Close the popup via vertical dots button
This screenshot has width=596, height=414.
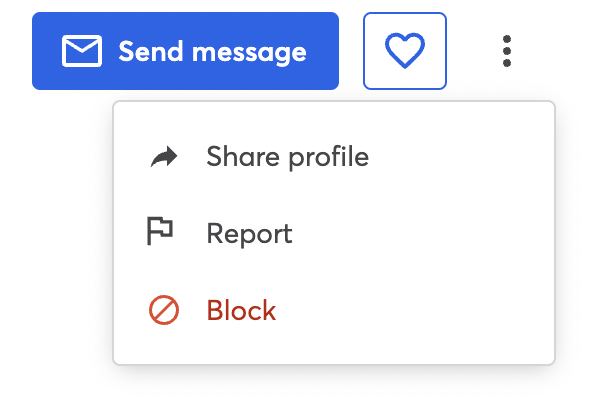point(507,51)
